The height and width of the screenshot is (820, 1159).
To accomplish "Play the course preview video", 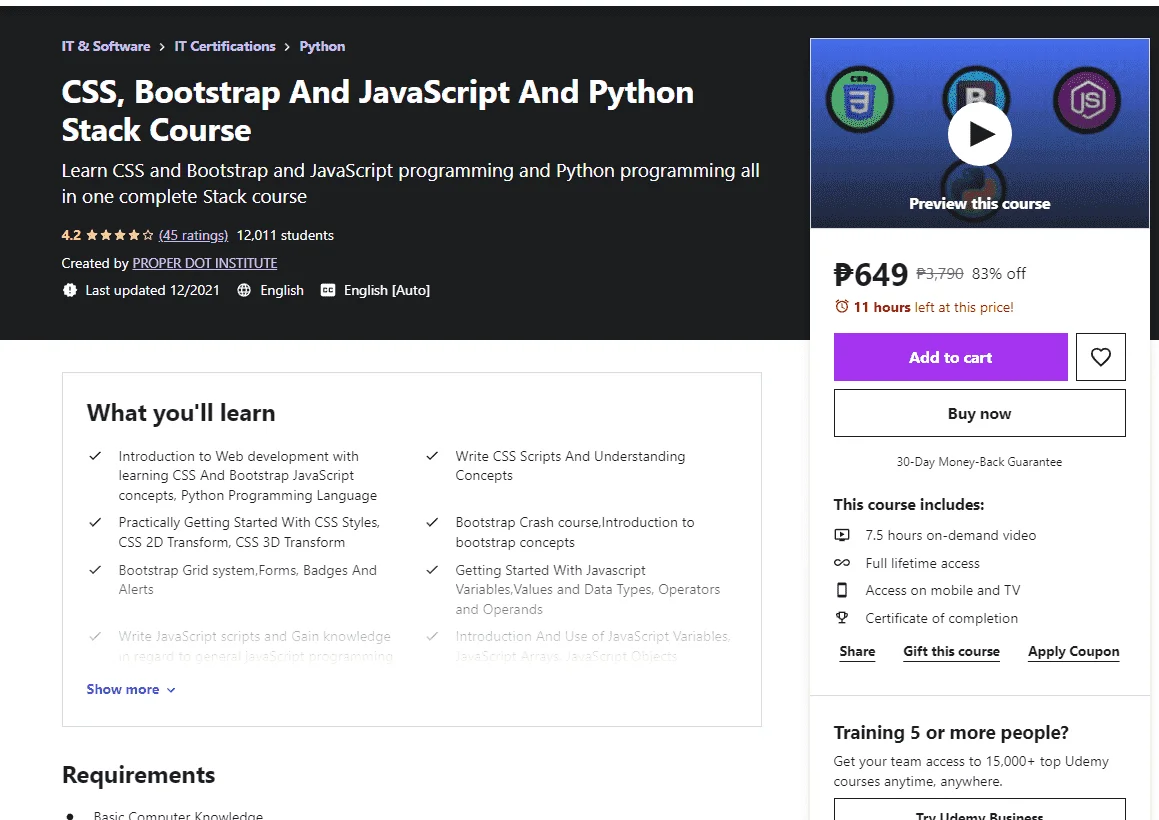I will pos(979,135).
